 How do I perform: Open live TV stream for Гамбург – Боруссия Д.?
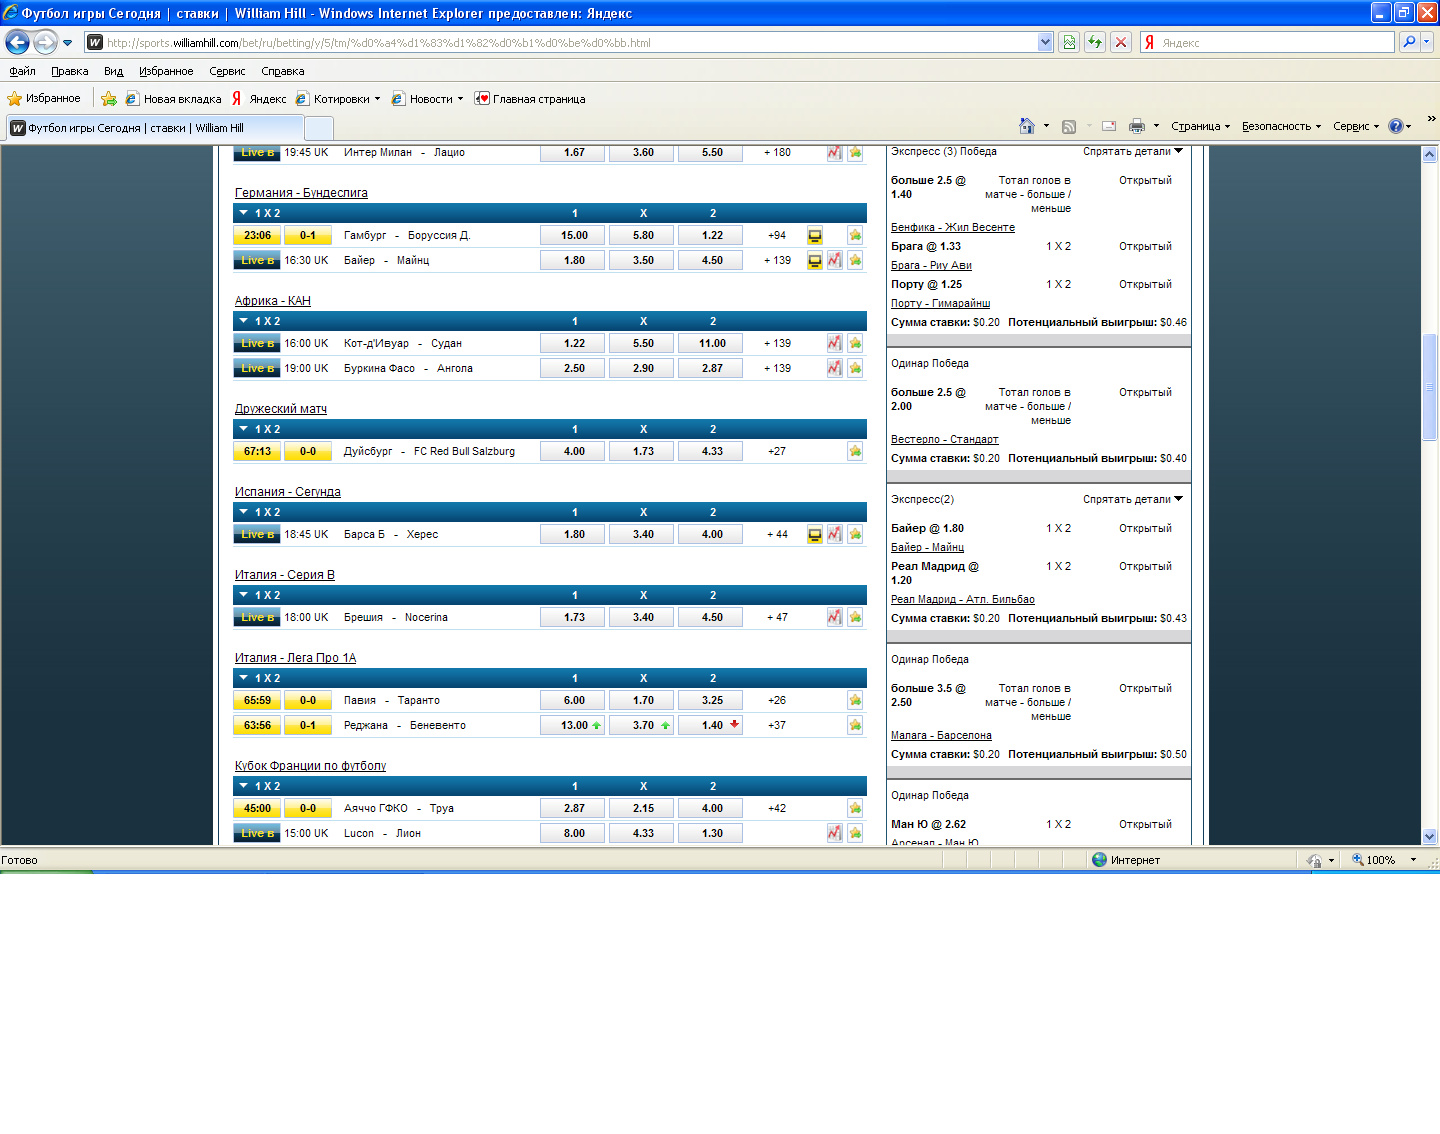tap(815, 236)
